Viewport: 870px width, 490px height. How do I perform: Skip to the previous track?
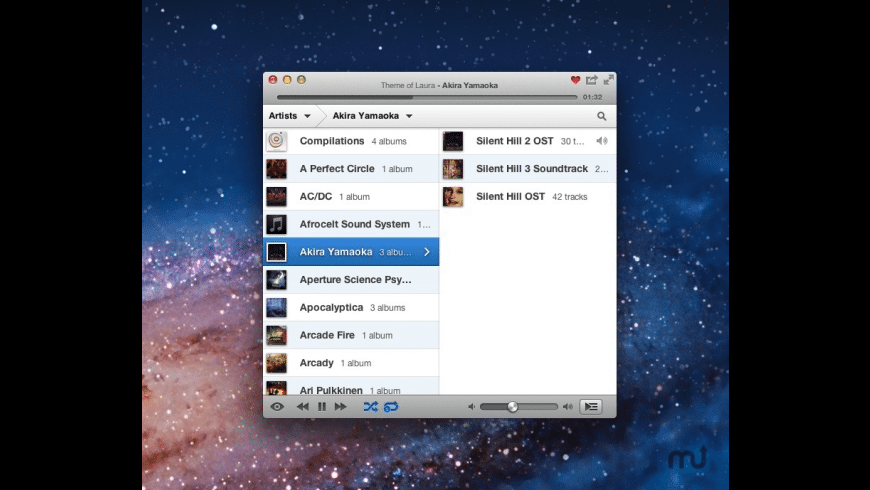click(x=302, y=407)
